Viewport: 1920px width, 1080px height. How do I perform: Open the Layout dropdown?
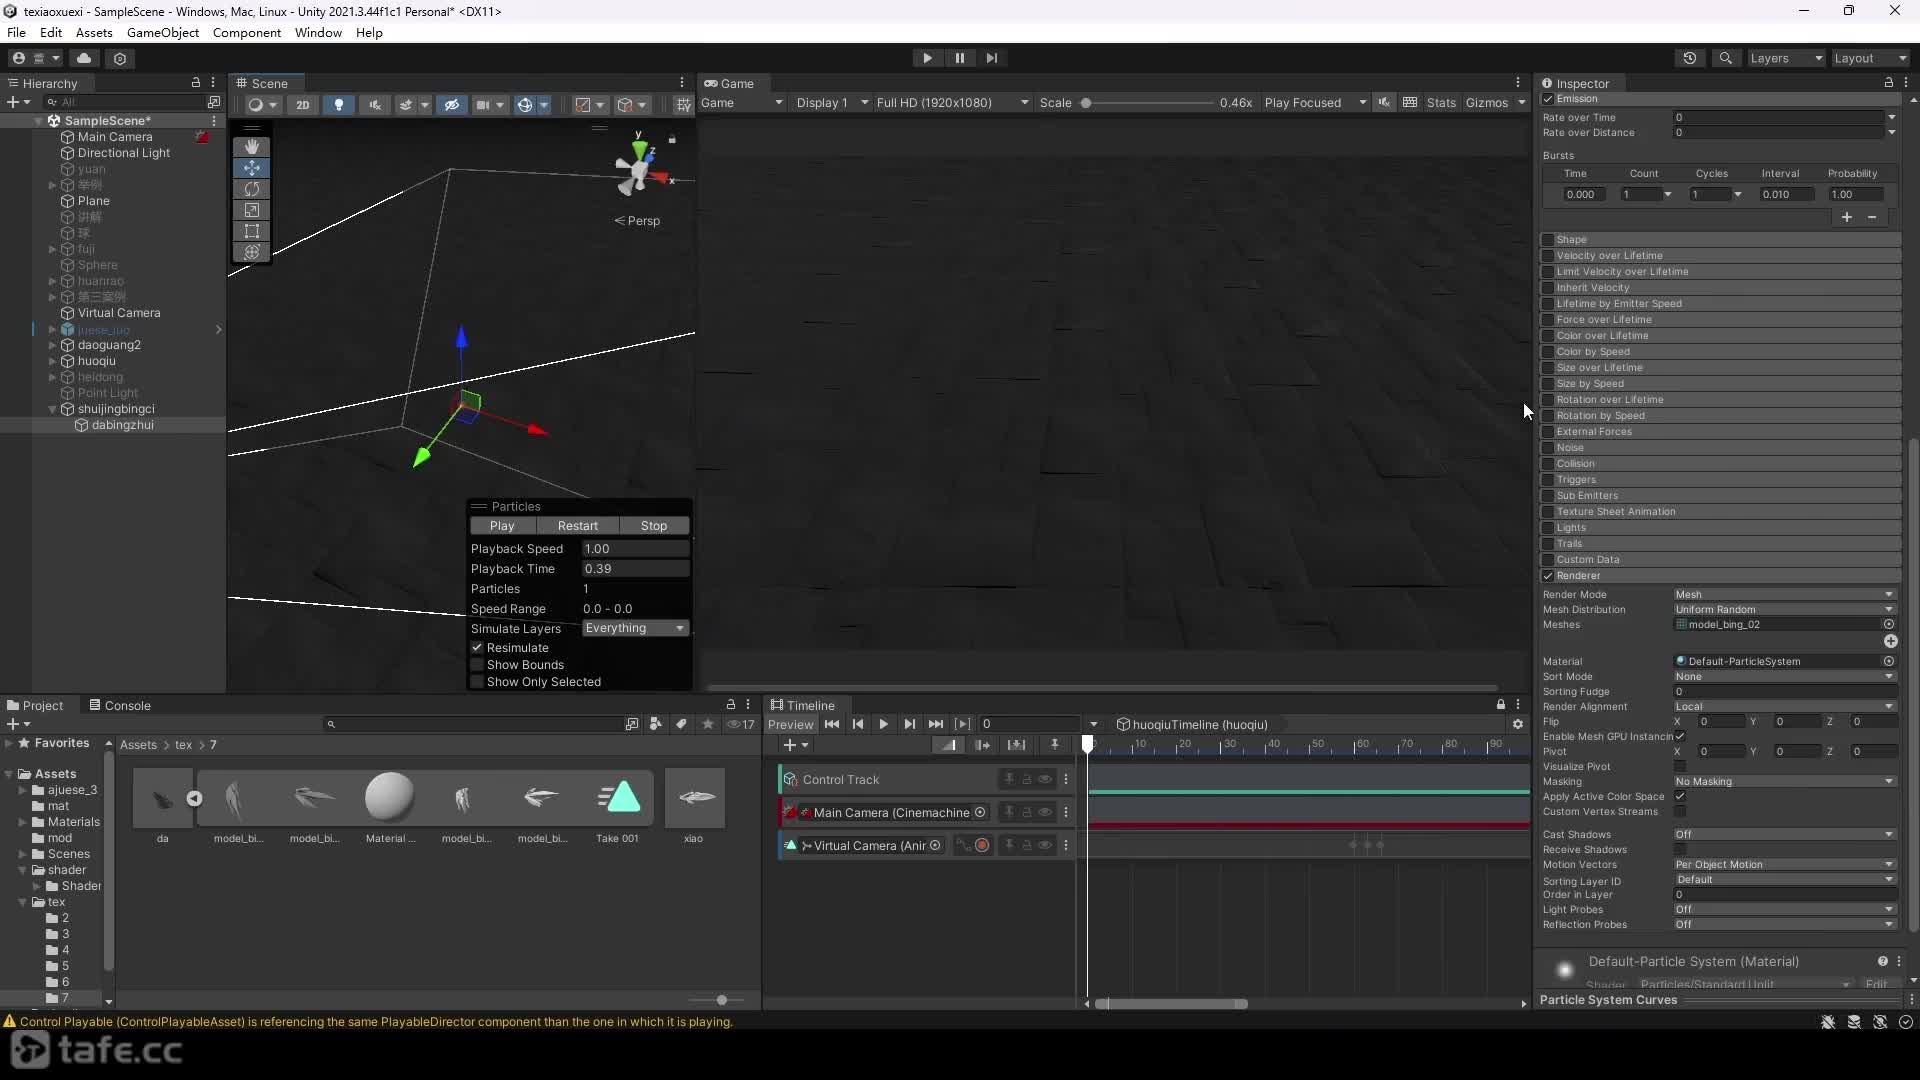coord(1870,58)
